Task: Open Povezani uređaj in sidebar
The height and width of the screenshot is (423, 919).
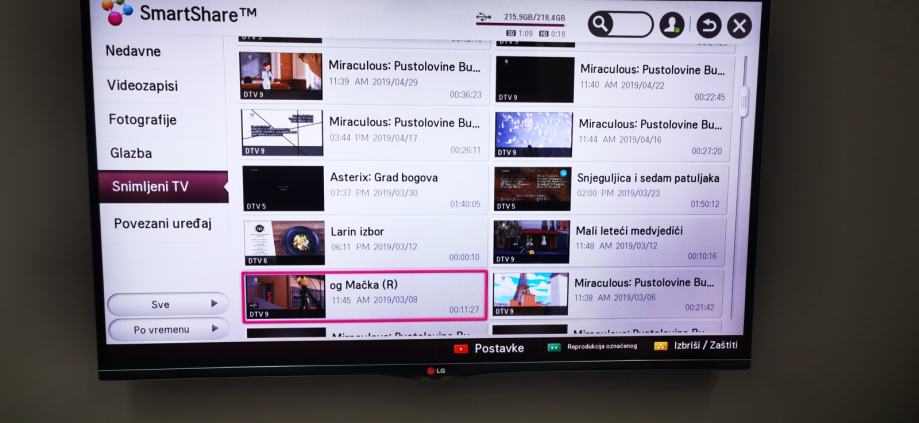Action: tap(163, 223)
